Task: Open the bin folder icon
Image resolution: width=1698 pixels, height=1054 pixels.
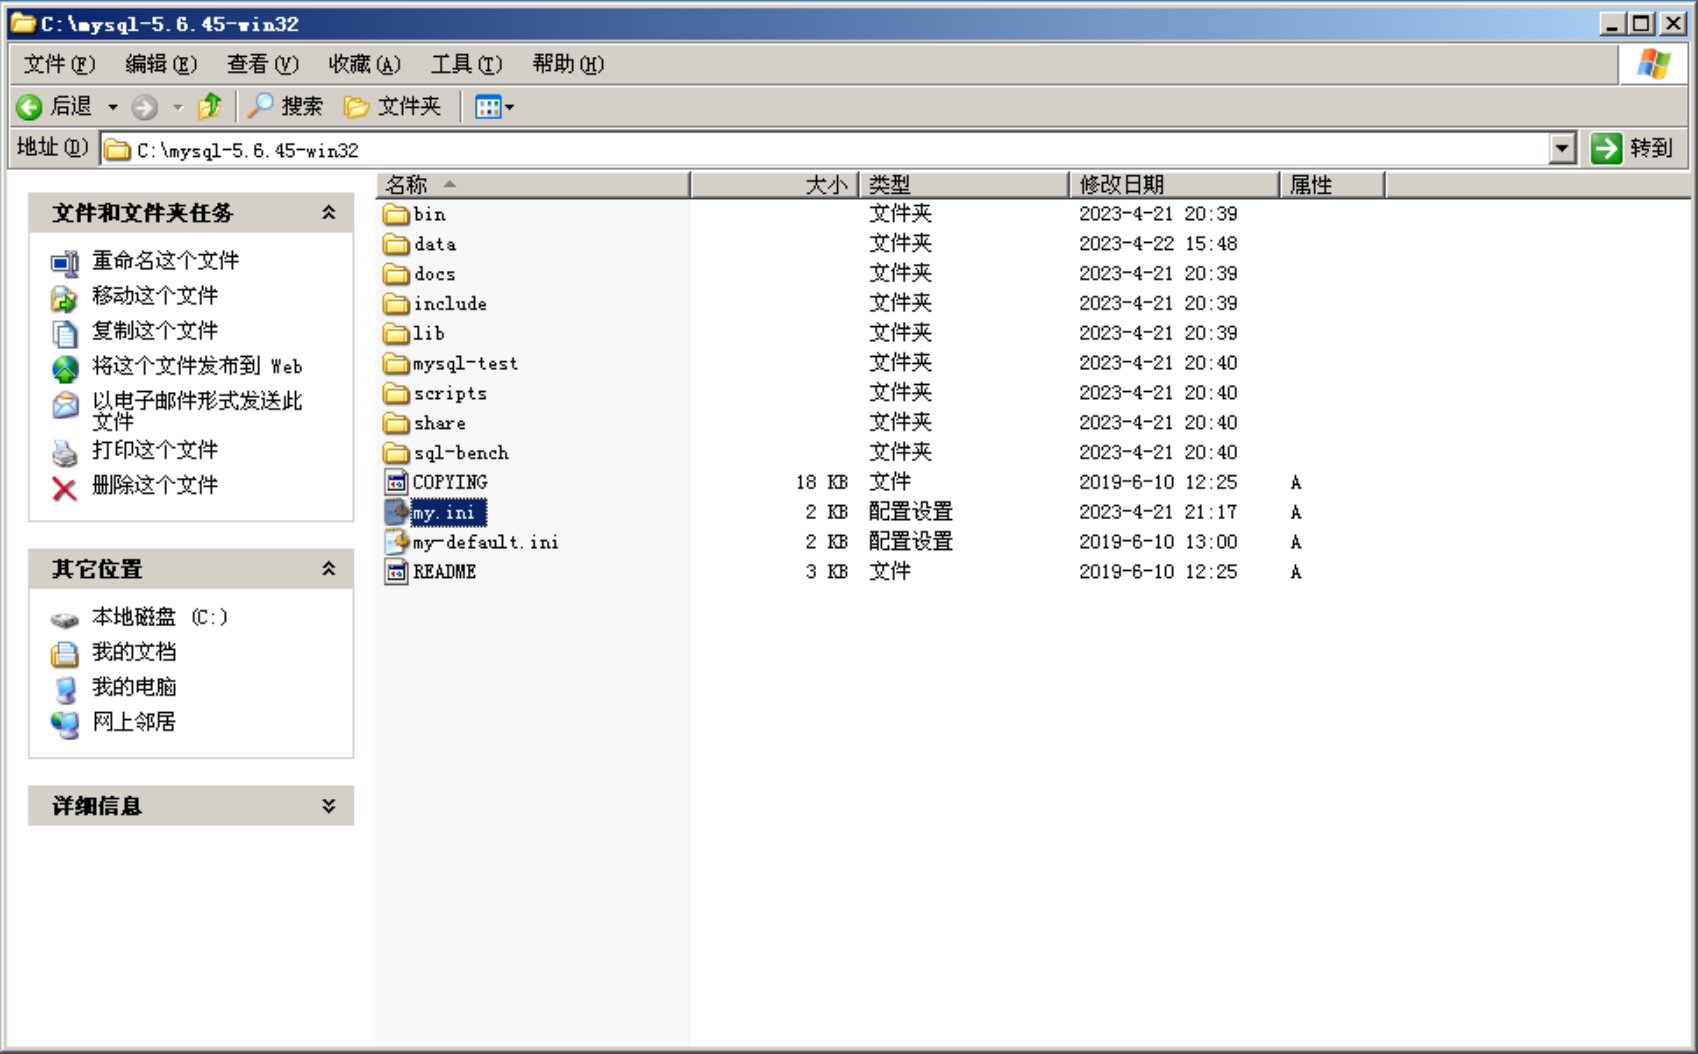Action: 396,214
